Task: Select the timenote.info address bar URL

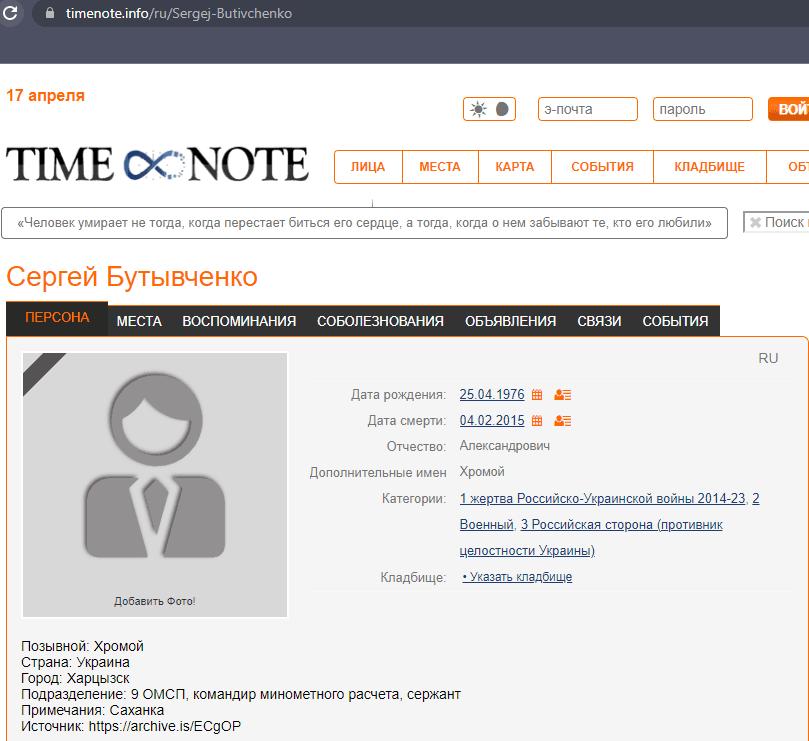Action: click(179, 13)
